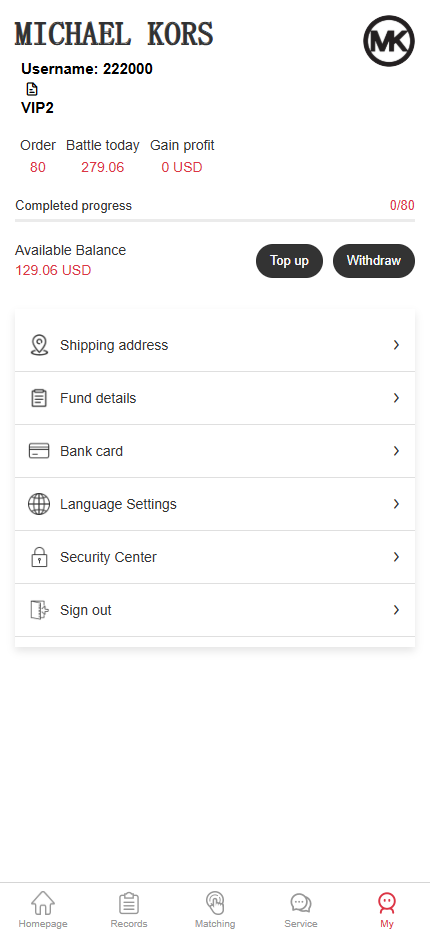Click the Bank card icon
This screenshot has height=932, width=430.
coord(39,451)
